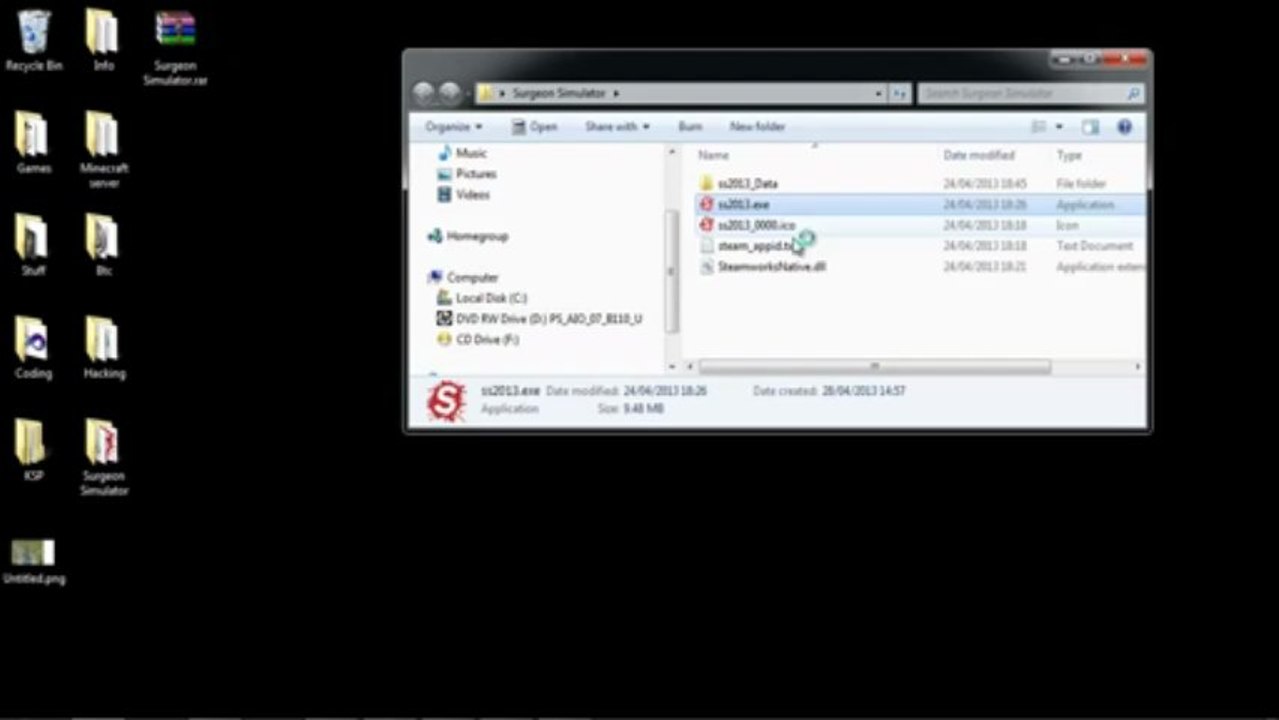Open the Share with menu
Image resolution: width=1279 pixels, height=720 pixels.
pos(617,127)
